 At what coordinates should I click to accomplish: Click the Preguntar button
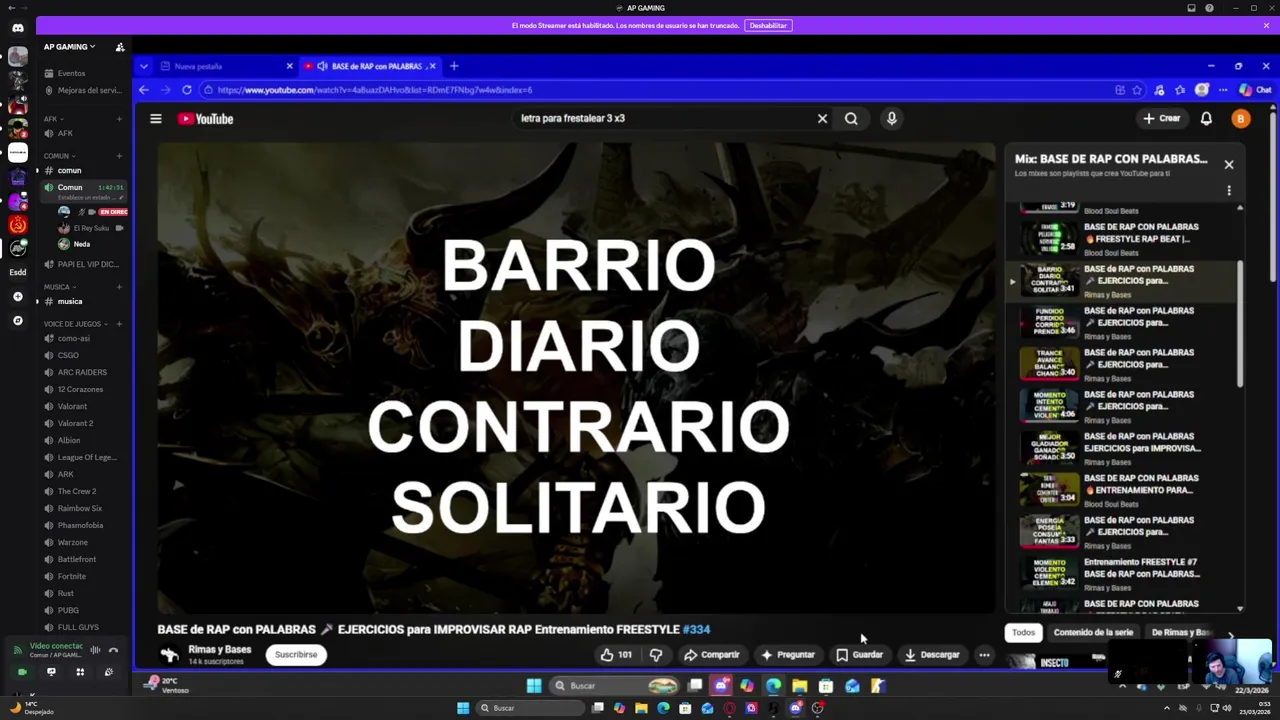coord(787,655)
